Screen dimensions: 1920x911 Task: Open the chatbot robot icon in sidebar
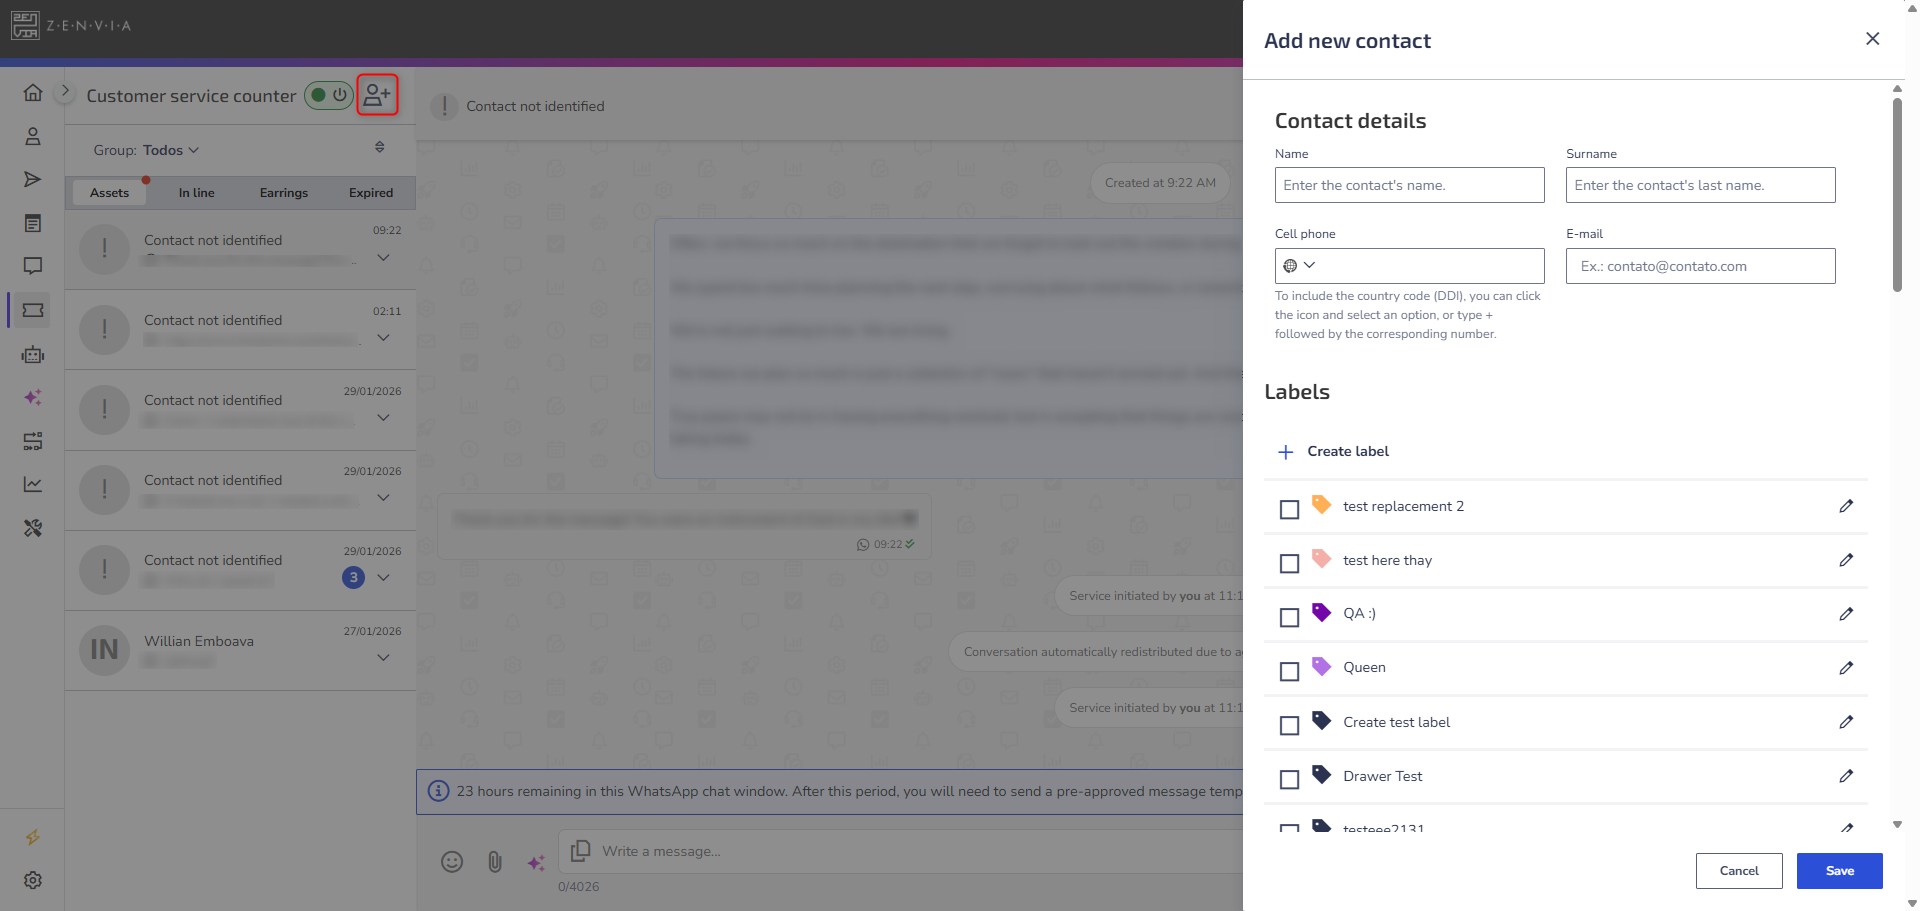[x=33, y=354]
